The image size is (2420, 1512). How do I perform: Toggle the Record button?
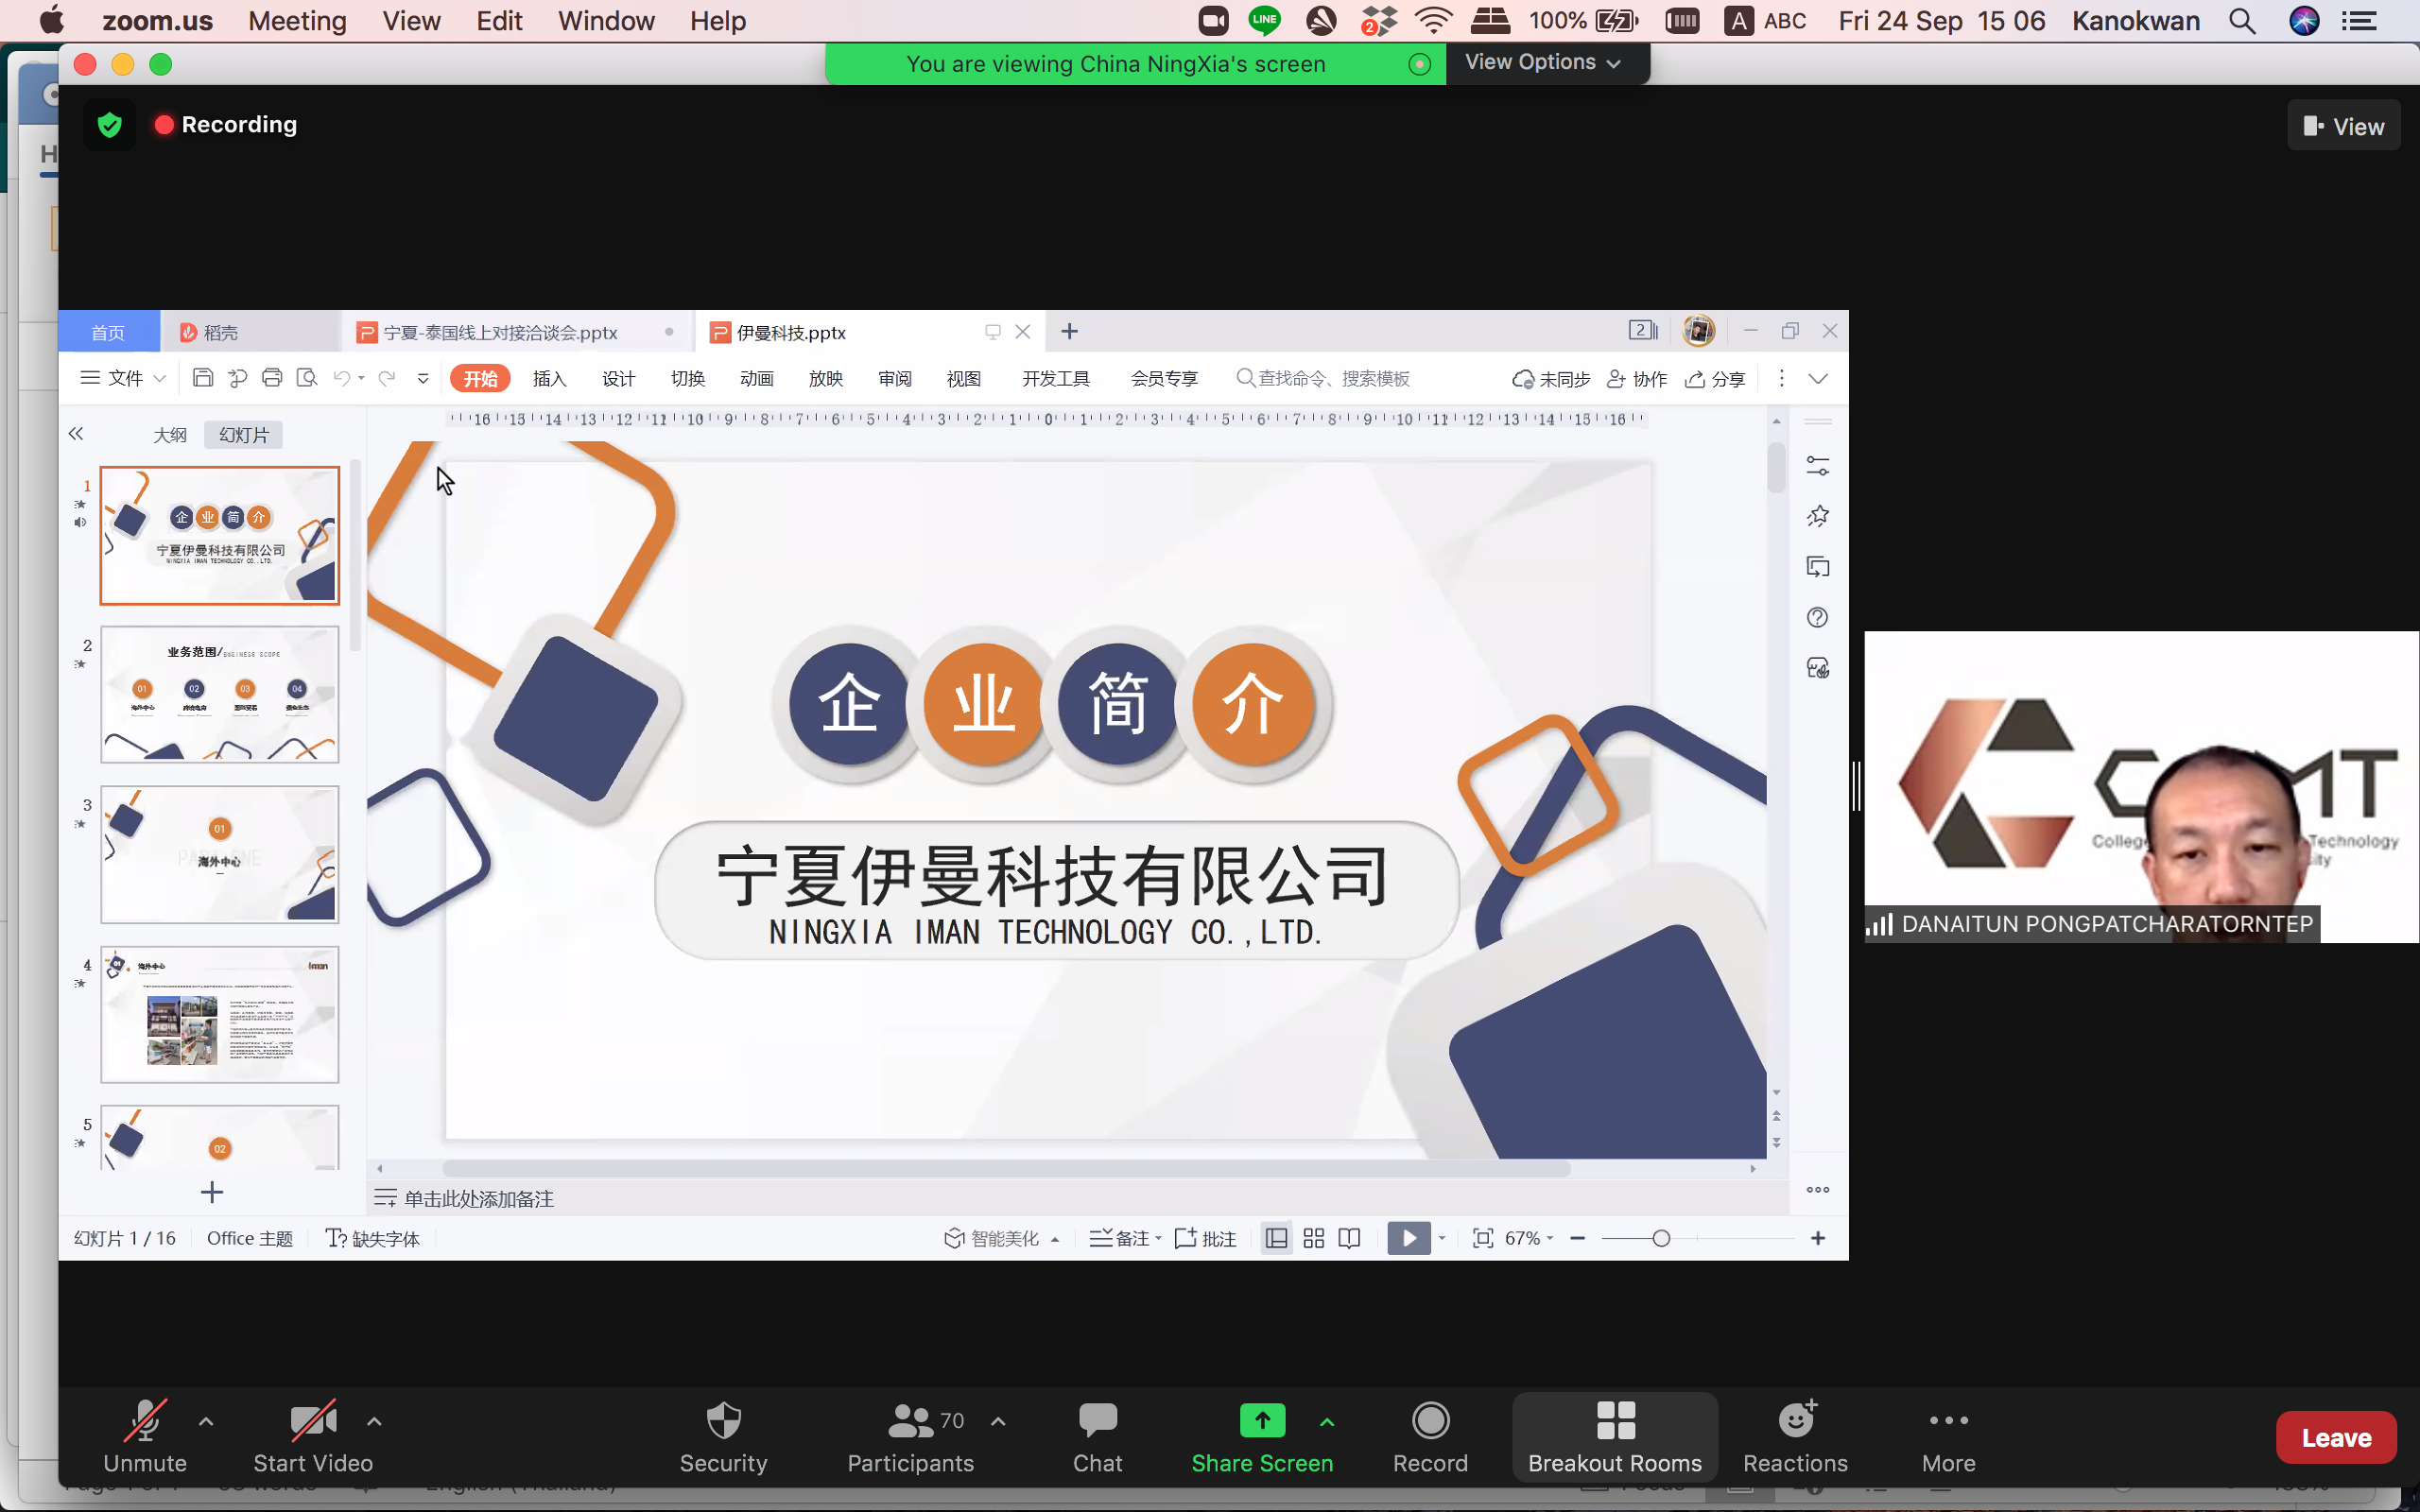click(x=1430, y=1421)
